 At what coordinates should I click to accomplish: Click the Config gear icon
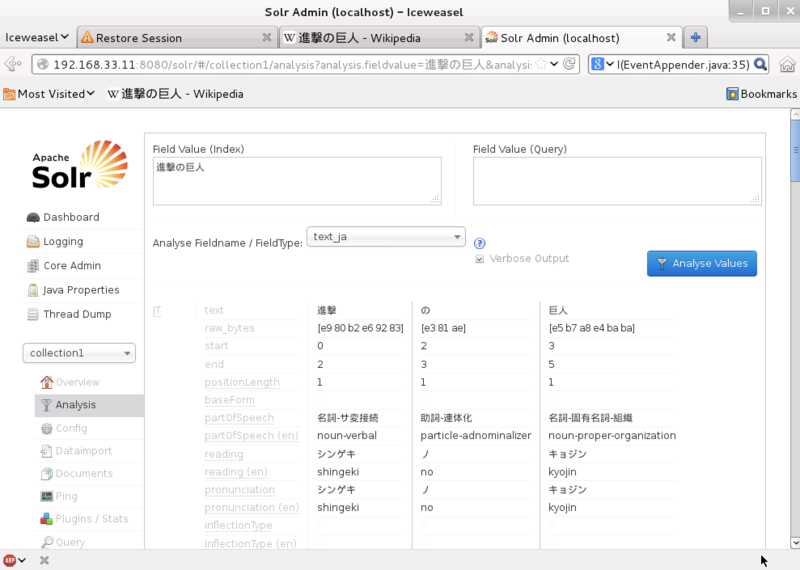point(46,429)
